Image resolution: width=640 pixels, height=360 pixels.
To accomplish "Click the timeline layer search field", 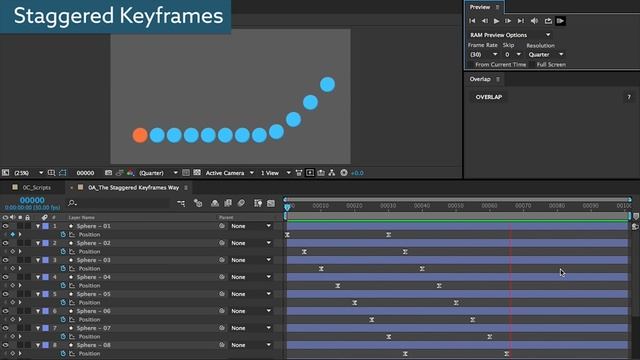I will coord(118,203).
